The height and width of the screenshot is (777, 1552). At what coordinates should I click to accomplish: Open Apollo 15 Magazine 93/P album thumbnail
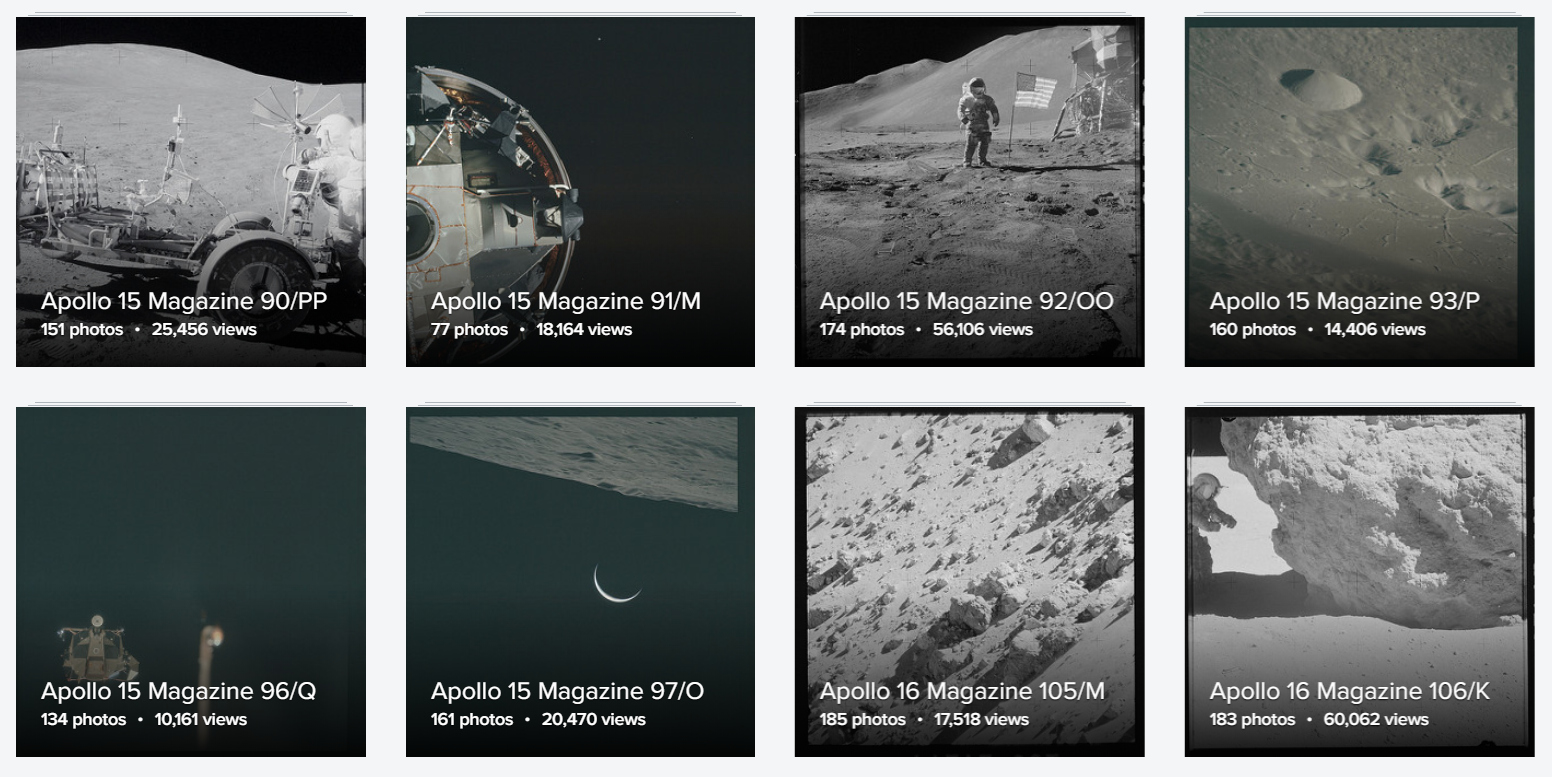(x=1359, y=192)
